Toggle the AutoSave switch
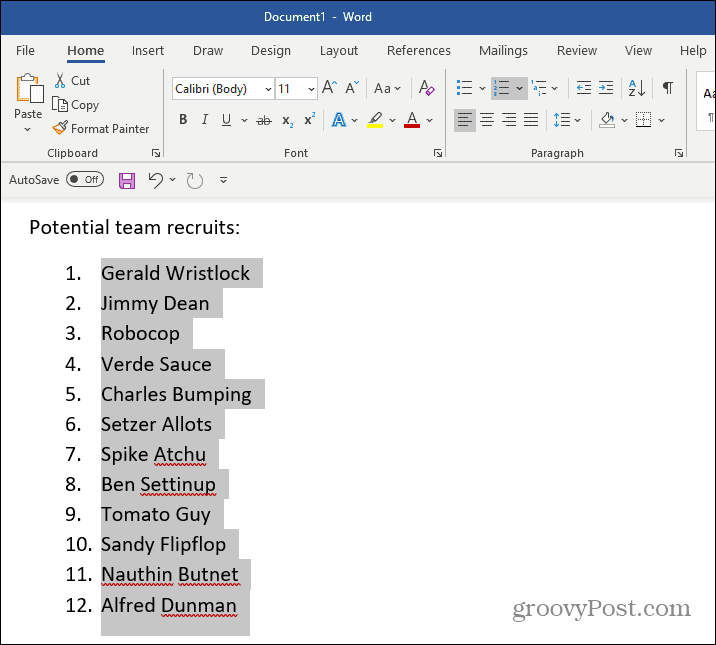Screen dimensions: 716x645 (85, 180)
